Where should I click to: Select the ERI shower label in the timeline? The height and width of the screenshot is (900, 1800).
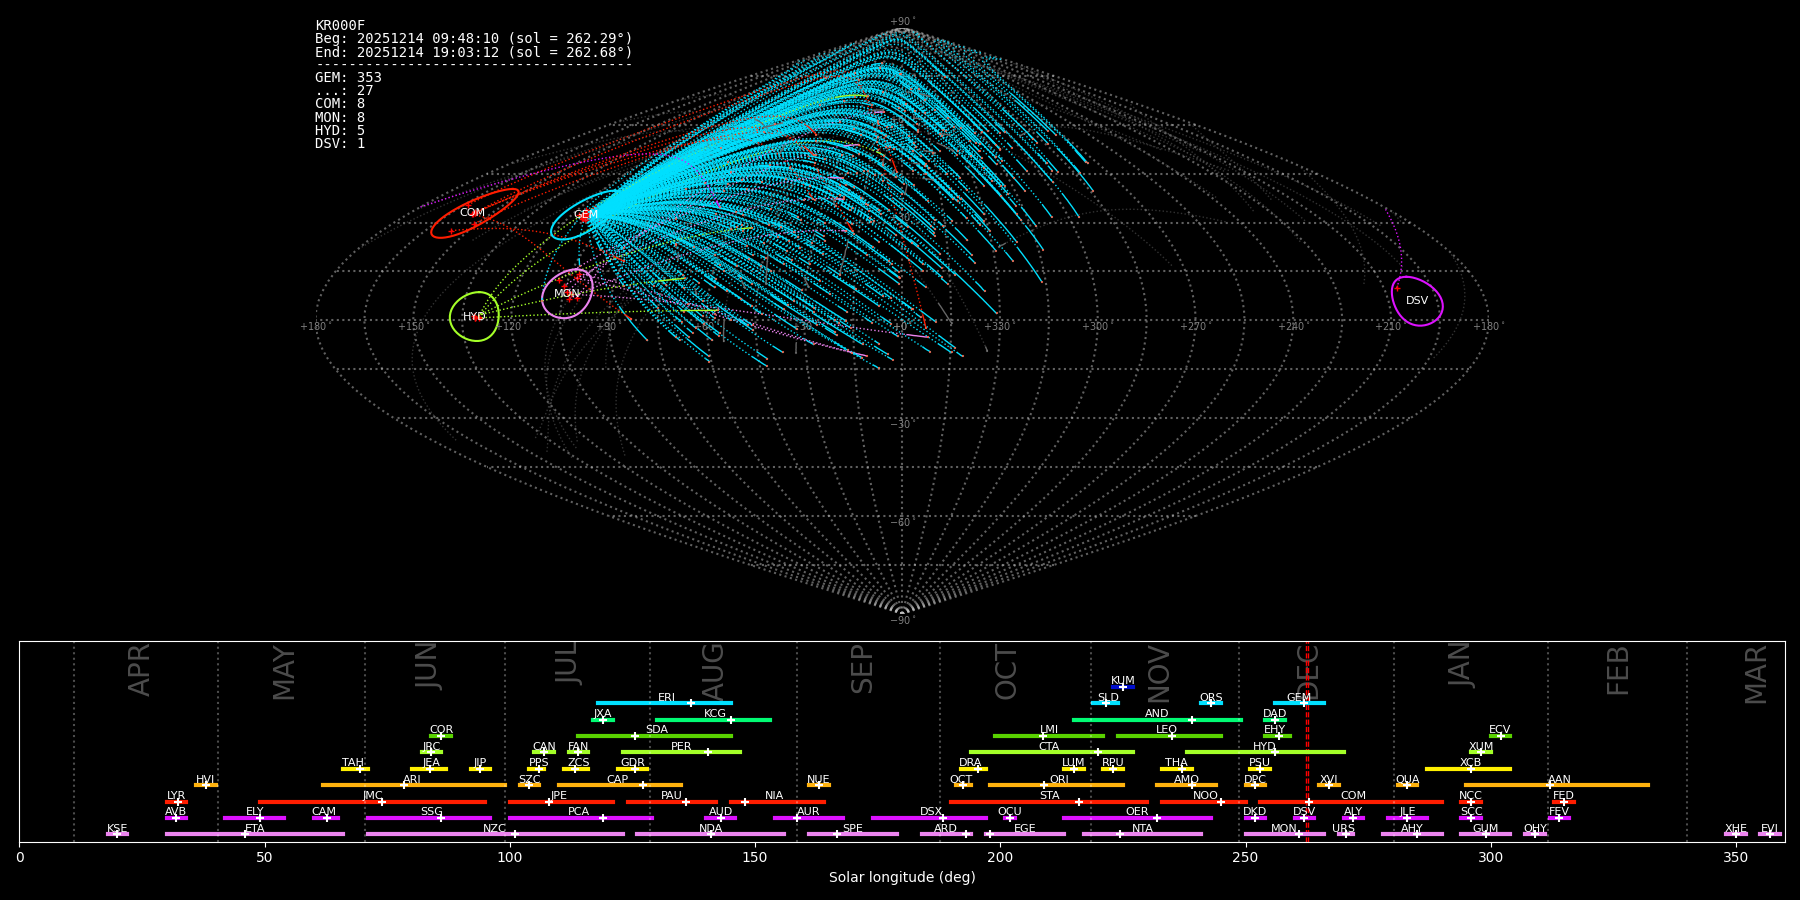click(x=666, y=698)
